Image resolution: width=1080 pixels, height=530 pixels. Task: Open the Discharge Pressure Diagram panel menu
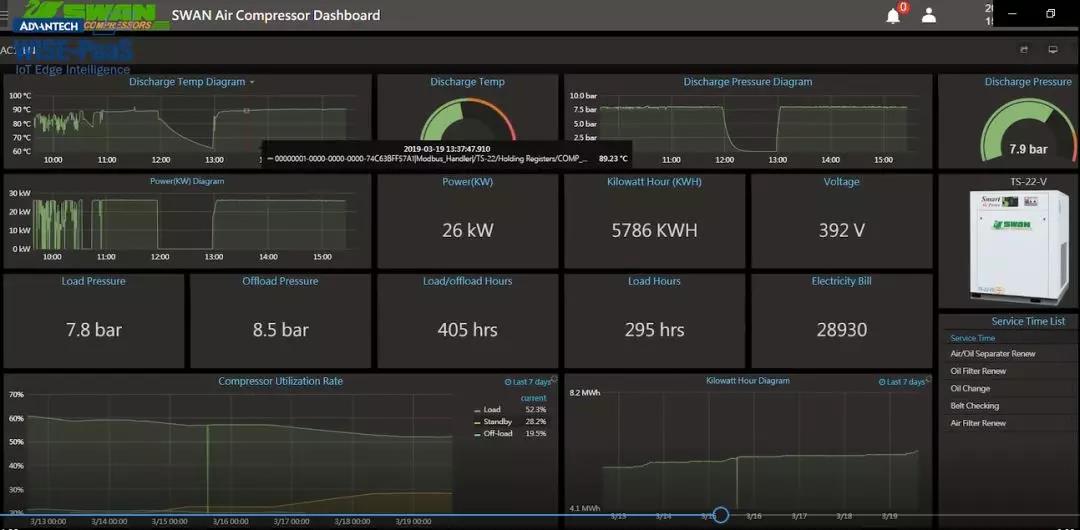[x=747, y=82]
